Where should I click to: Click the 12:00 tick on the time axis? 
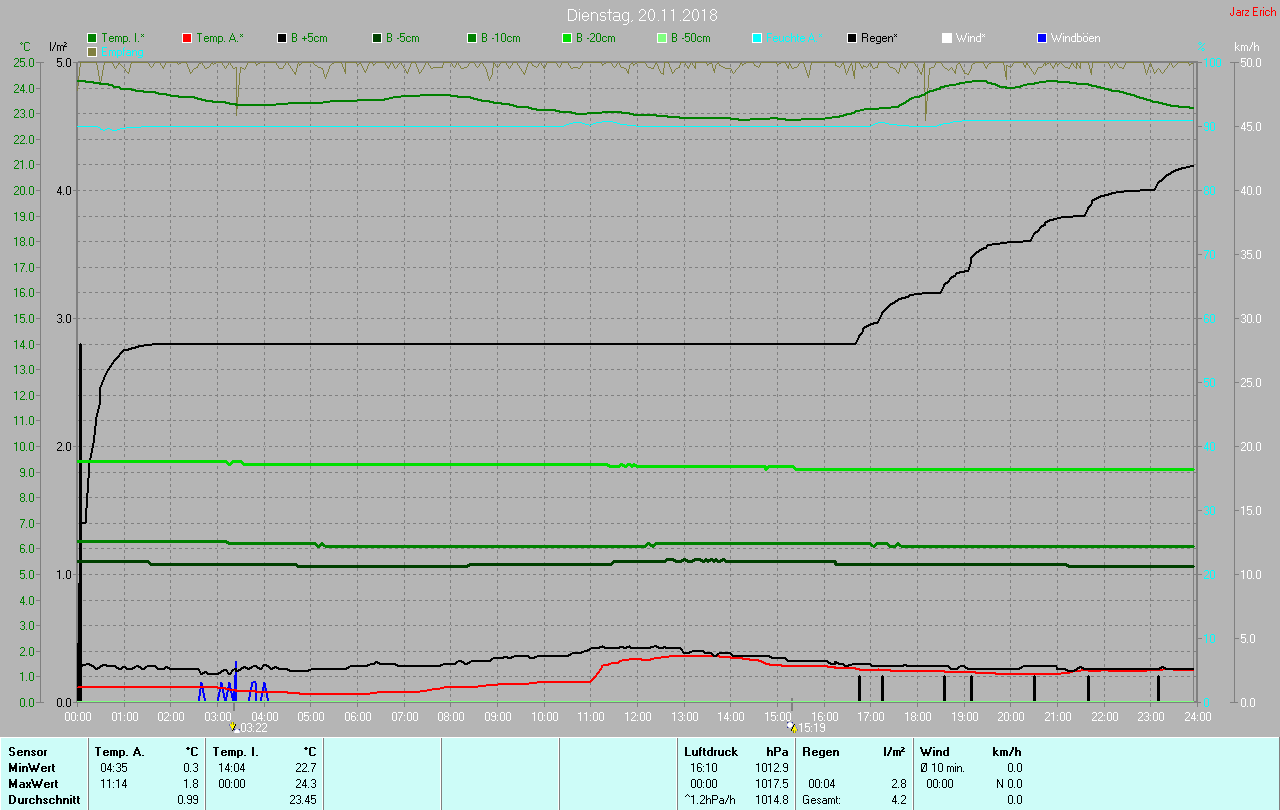638,716
